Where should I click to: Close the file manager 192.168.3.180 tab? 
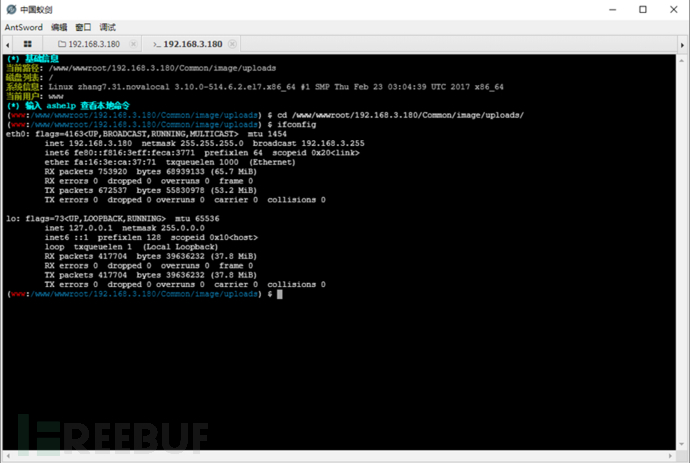coord(133,44)
